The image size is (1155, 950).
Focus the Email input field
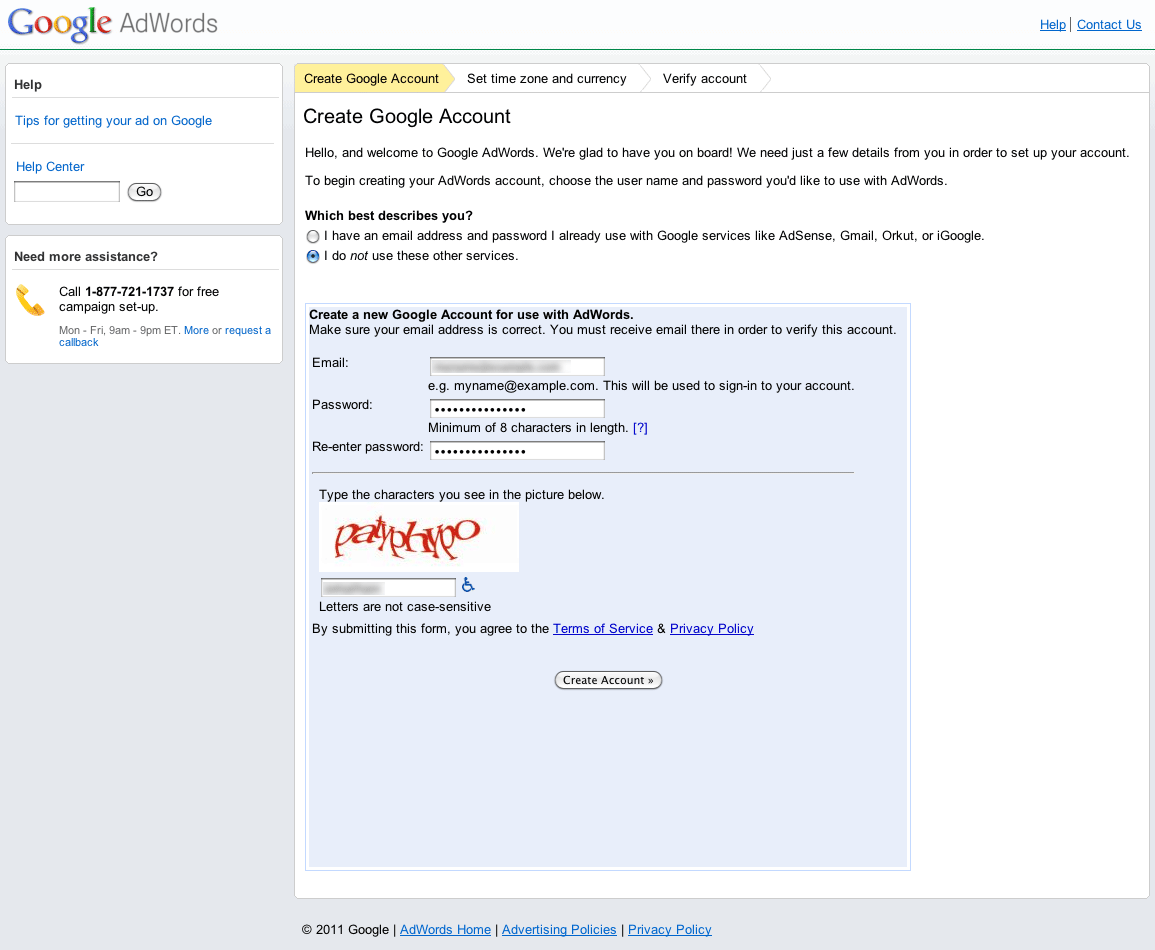tap(517, 367)
